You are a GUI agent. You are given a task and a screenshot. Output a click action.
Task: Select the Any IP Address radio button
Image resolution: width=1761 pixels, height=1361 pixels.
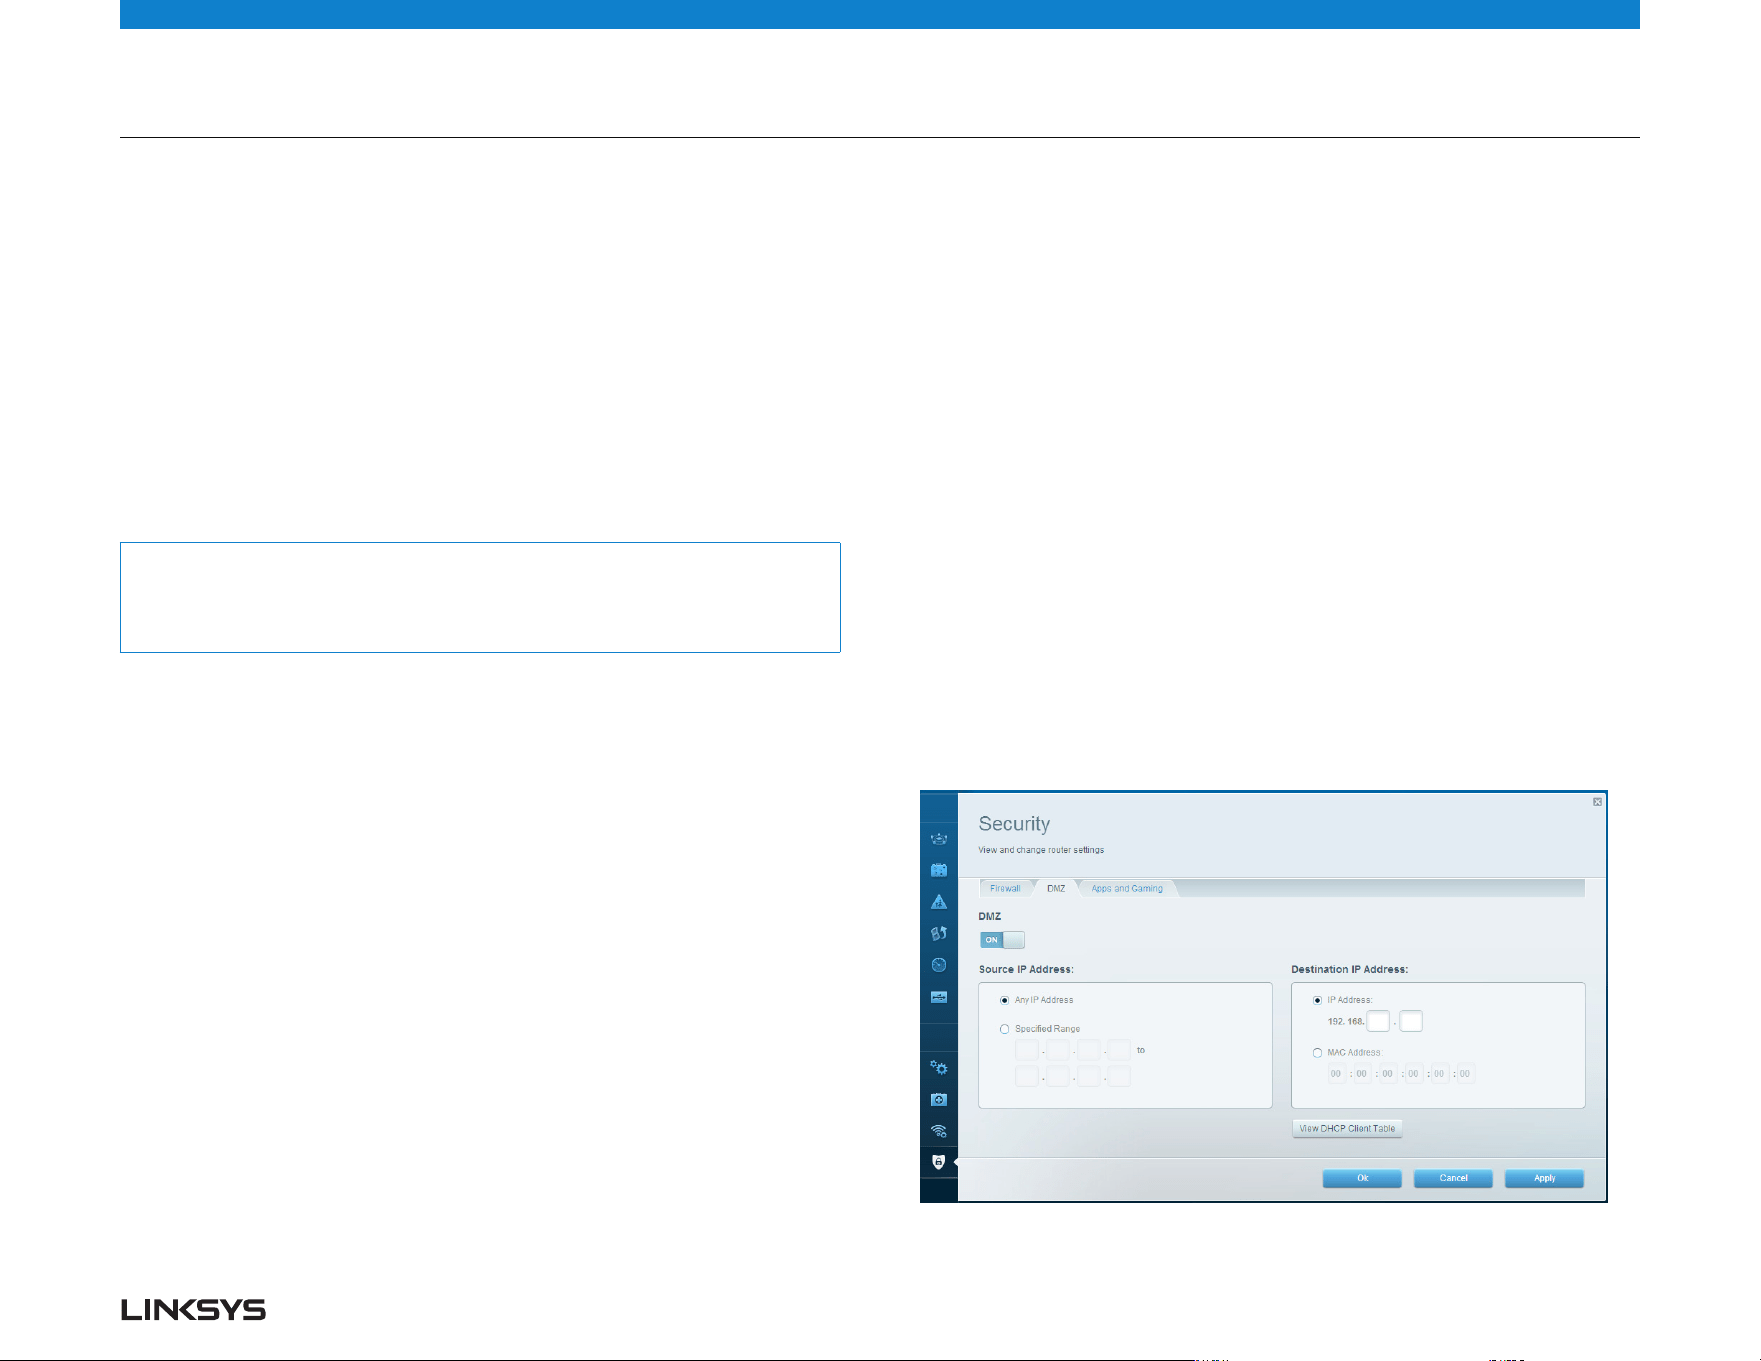(x=1004, y=1000)
